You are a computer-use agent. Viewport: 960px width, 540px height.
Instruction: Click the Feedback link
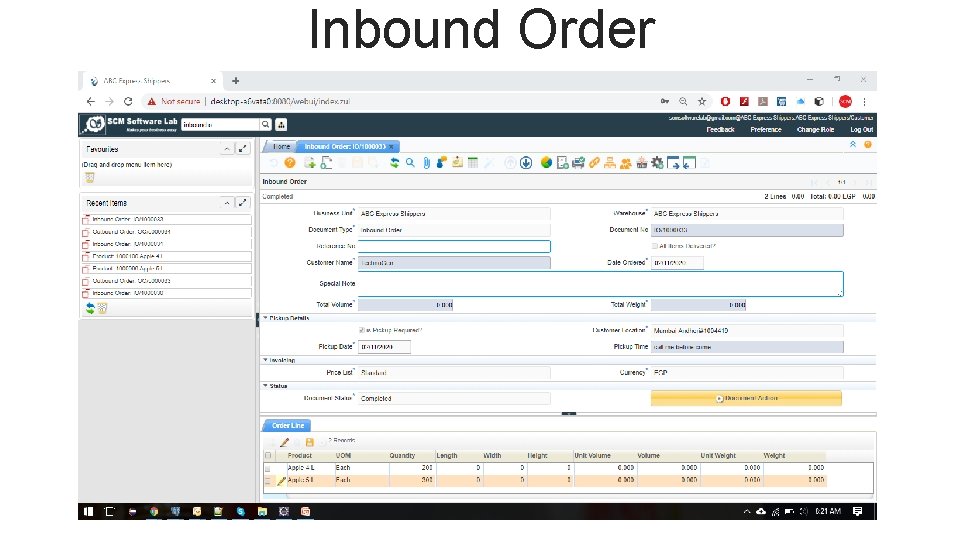tap(720, 130)
